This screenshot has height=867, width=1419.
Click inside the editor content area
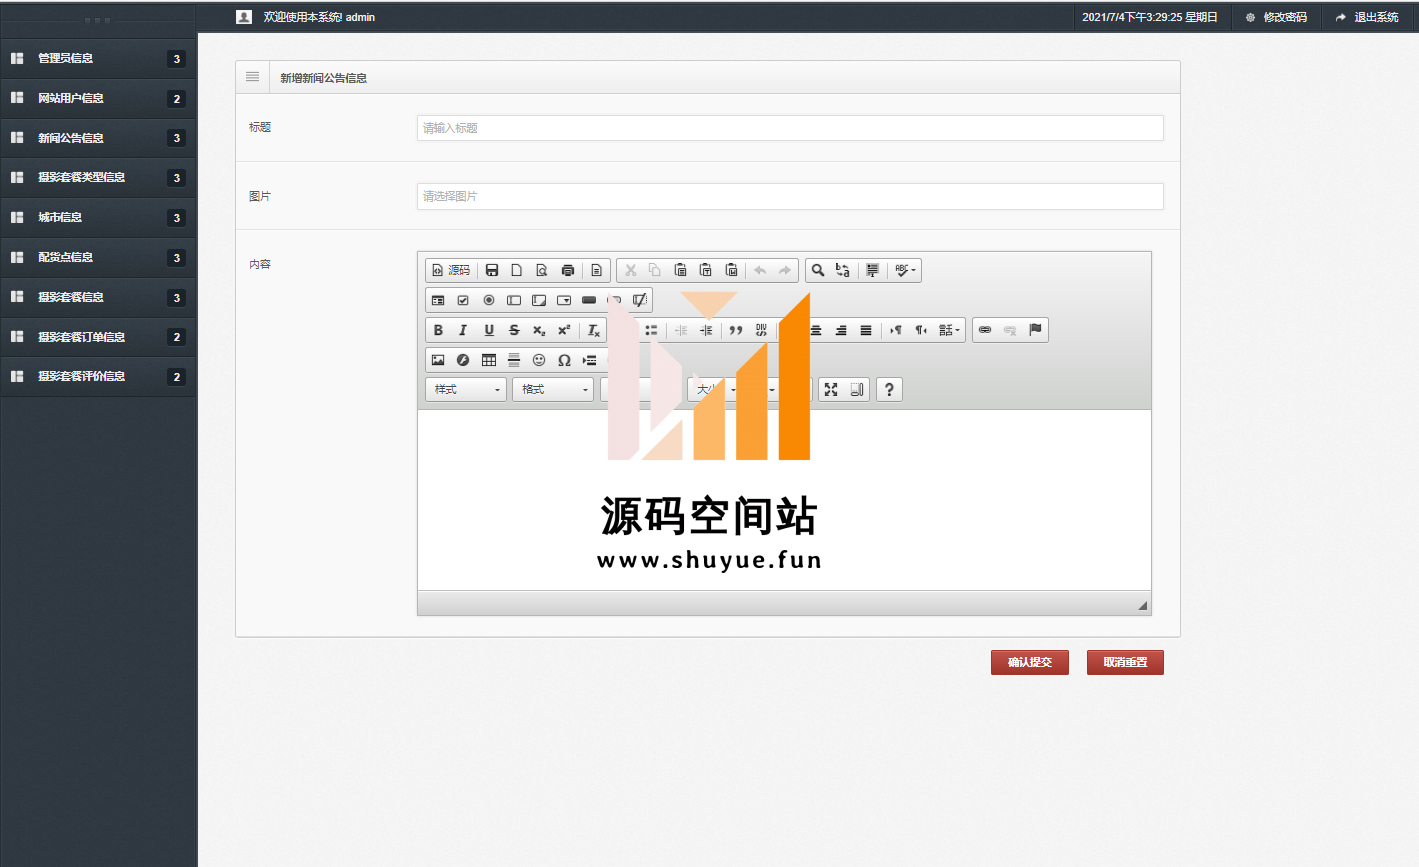784,500
